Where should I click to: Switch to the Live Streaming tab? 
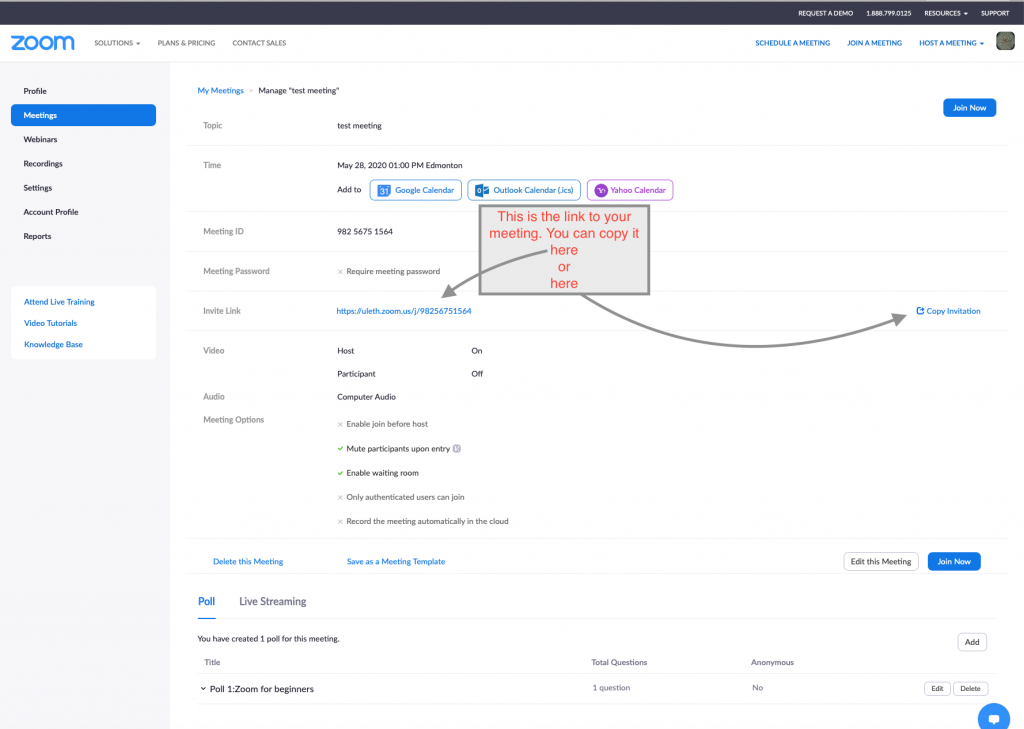[272, 601]
